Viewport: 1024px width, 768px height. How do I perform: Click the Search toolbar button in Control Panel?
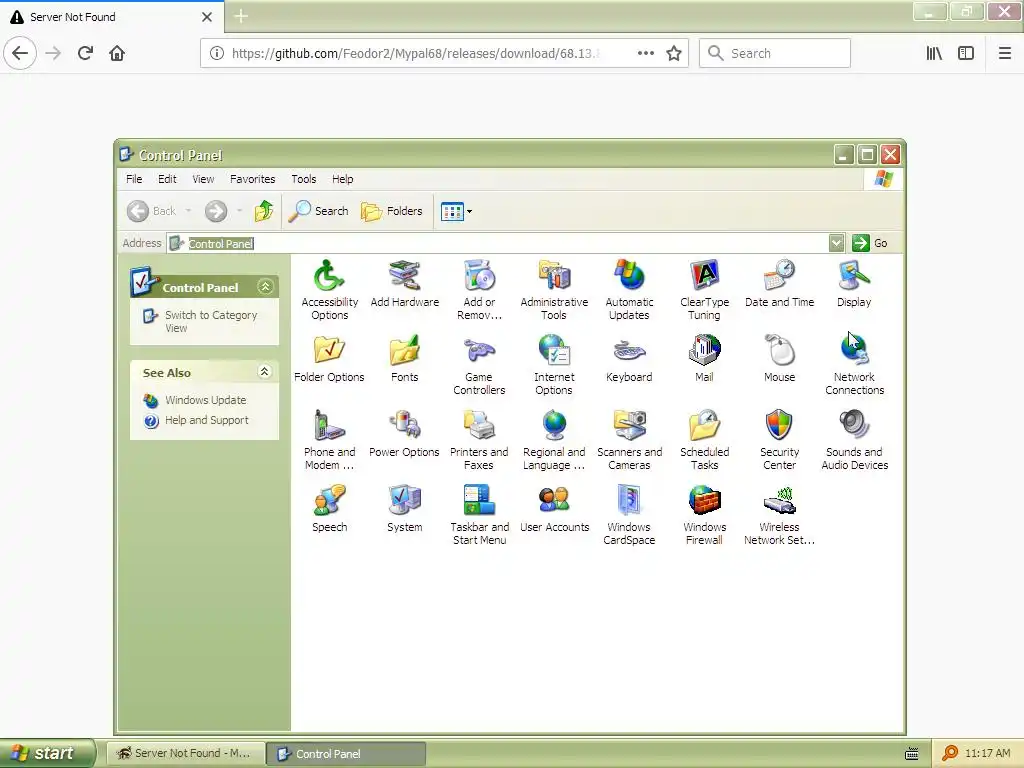pos(319,211)
